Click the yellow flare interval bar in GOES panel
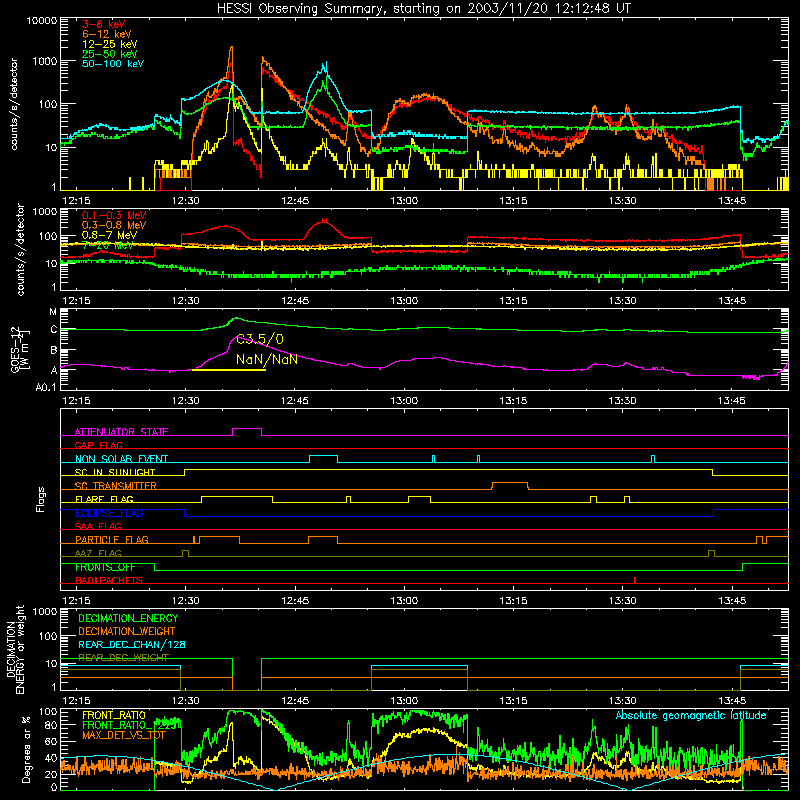The image size is (800, 800). pos(229,369)
